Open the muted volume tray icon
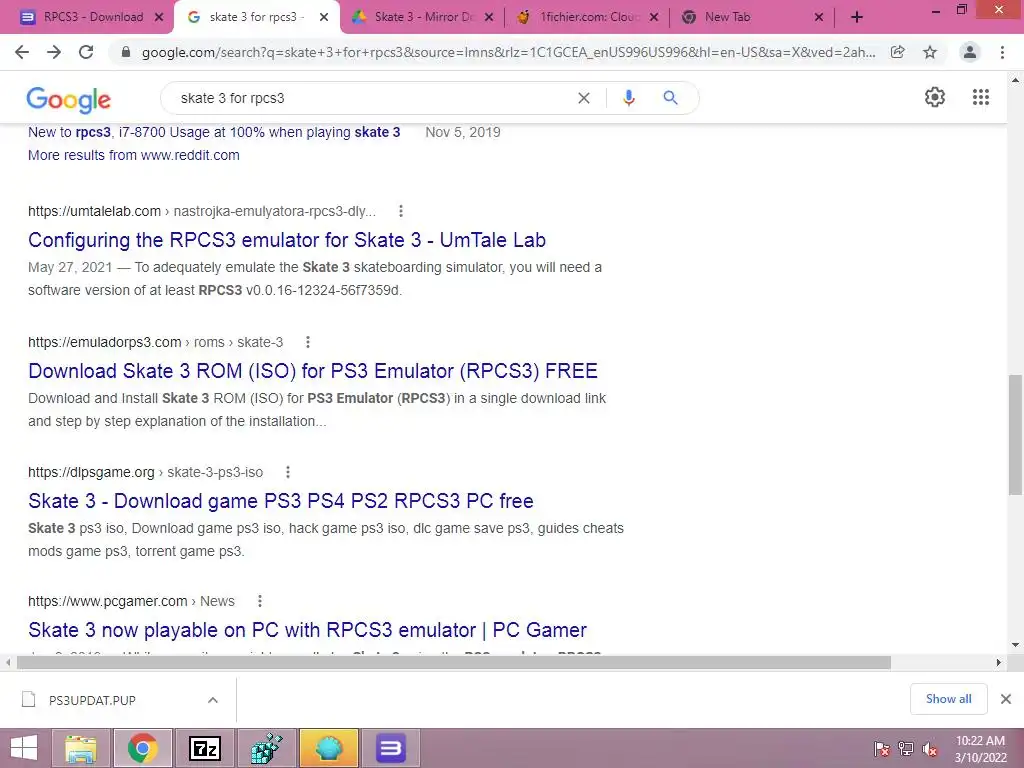1024x768 pixels. click(x=930, y=749)
